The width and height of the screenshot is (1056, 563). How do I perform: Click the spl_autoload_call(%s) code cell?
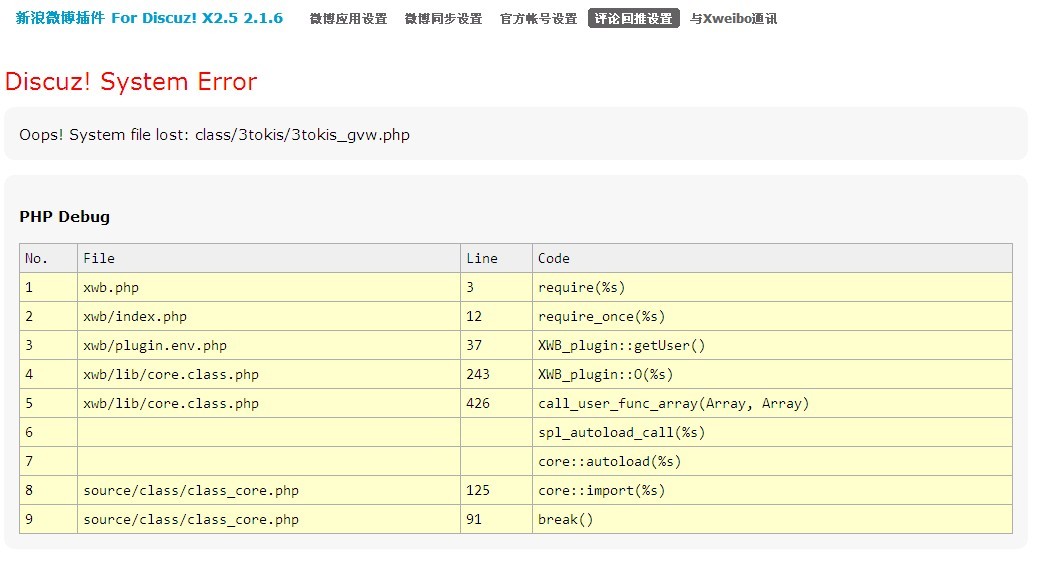[x=772, y=432]
